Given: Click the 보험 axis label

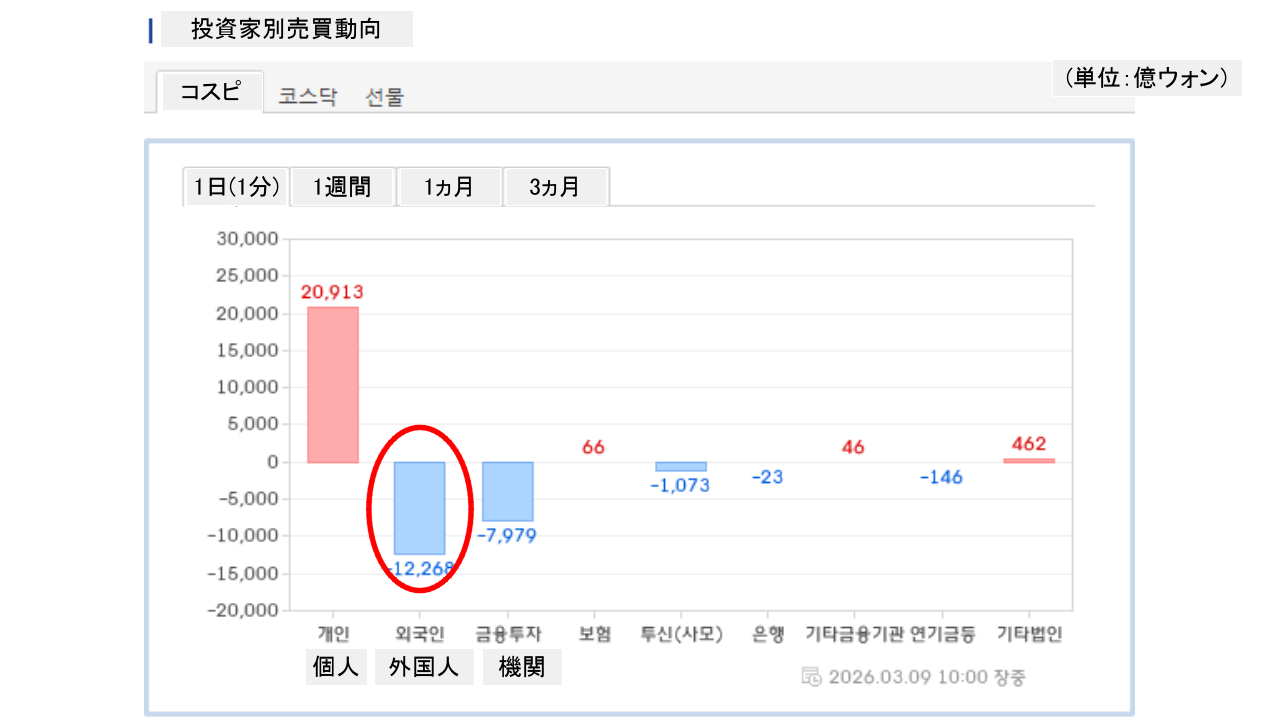Looking at the screenshot, I should [594, 634].
